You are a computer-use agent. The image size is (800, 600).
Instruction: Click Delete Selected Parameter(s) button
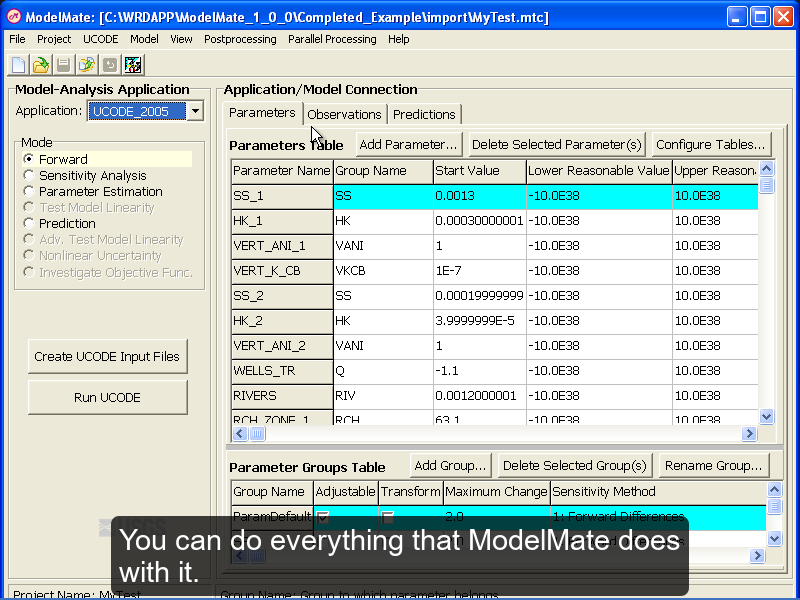(x=557, y=144)
